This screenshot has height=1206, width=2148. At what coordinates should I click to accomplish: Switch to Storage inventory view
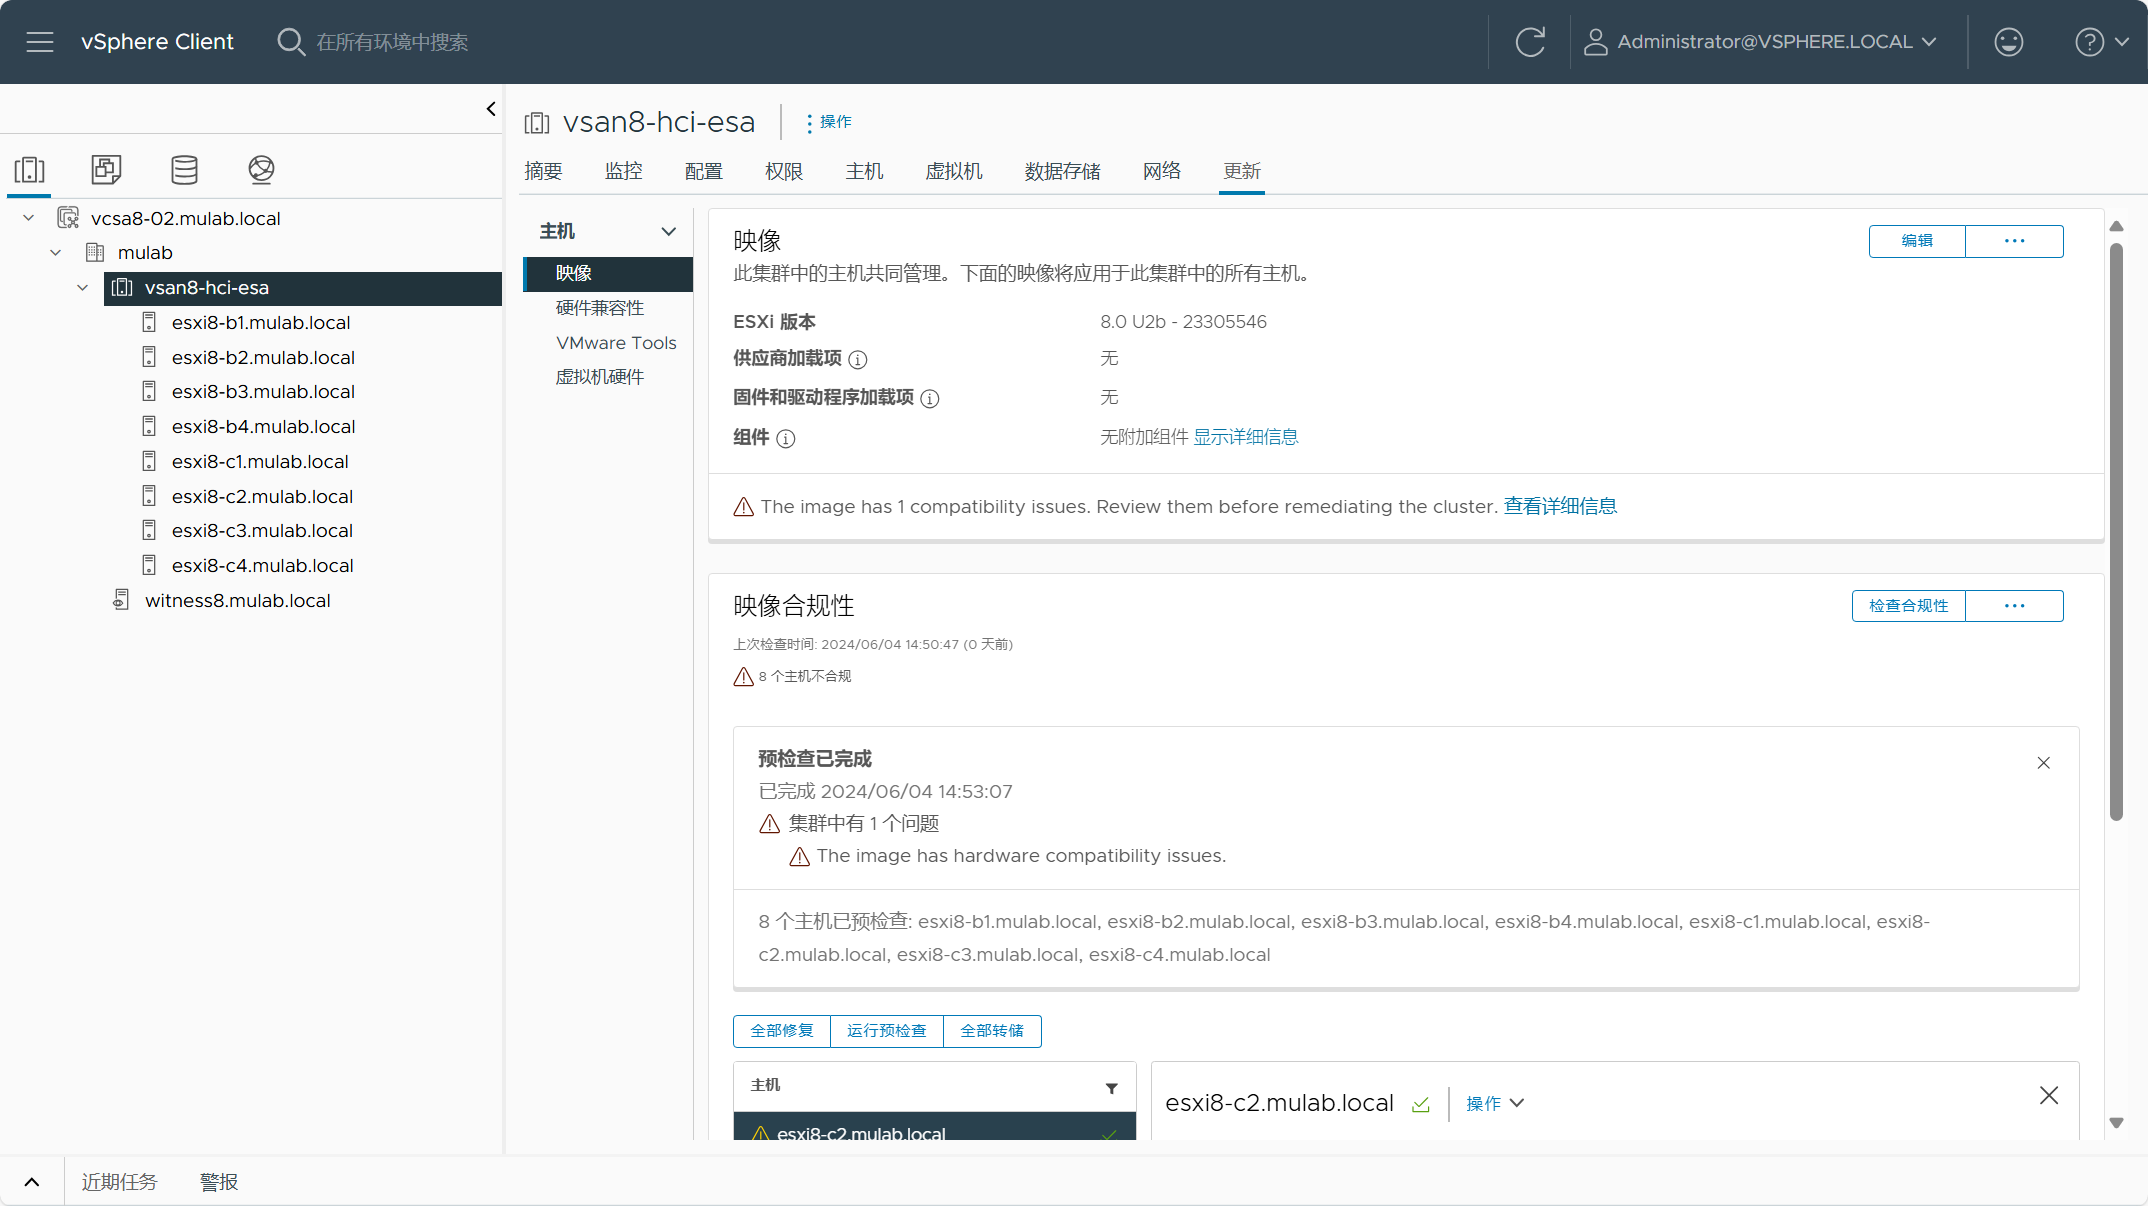point(184,169)
